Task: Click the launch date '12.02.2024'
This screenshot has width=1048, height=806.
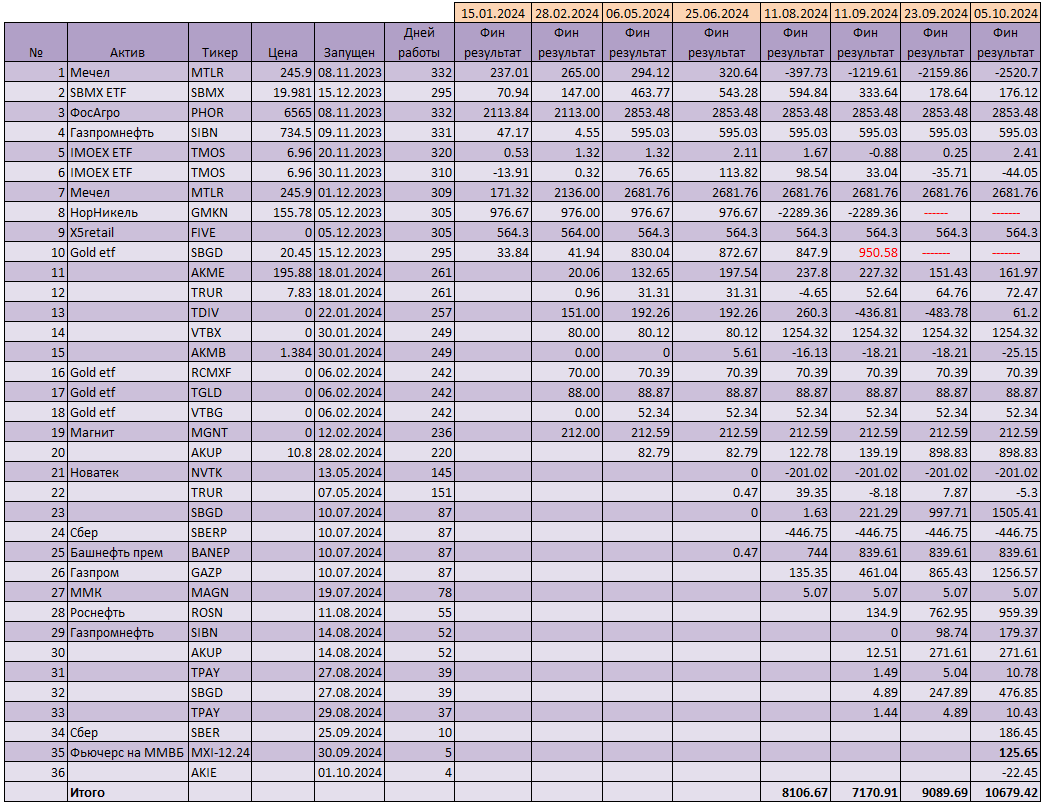Action: pos(350,432)
